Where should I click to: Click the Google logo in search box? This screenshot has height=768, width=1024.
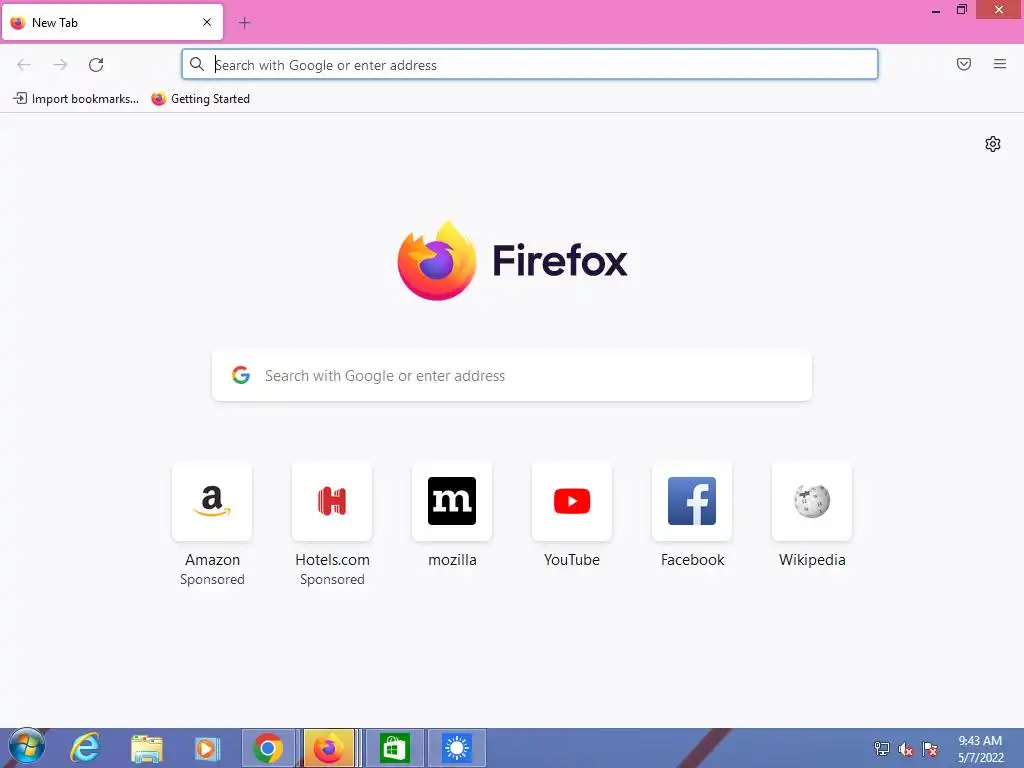tap(241, 375)
